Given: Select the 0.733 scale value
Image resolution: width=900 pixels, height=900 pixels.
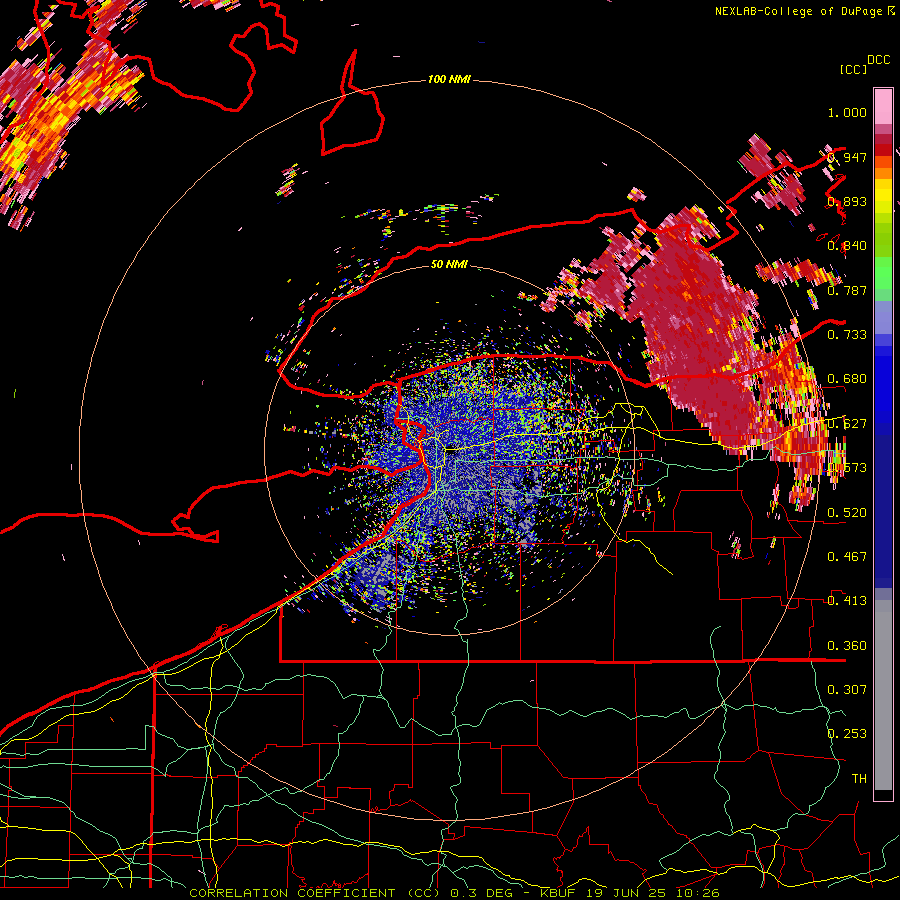Looking at the screenshot, I should [847, 335].
